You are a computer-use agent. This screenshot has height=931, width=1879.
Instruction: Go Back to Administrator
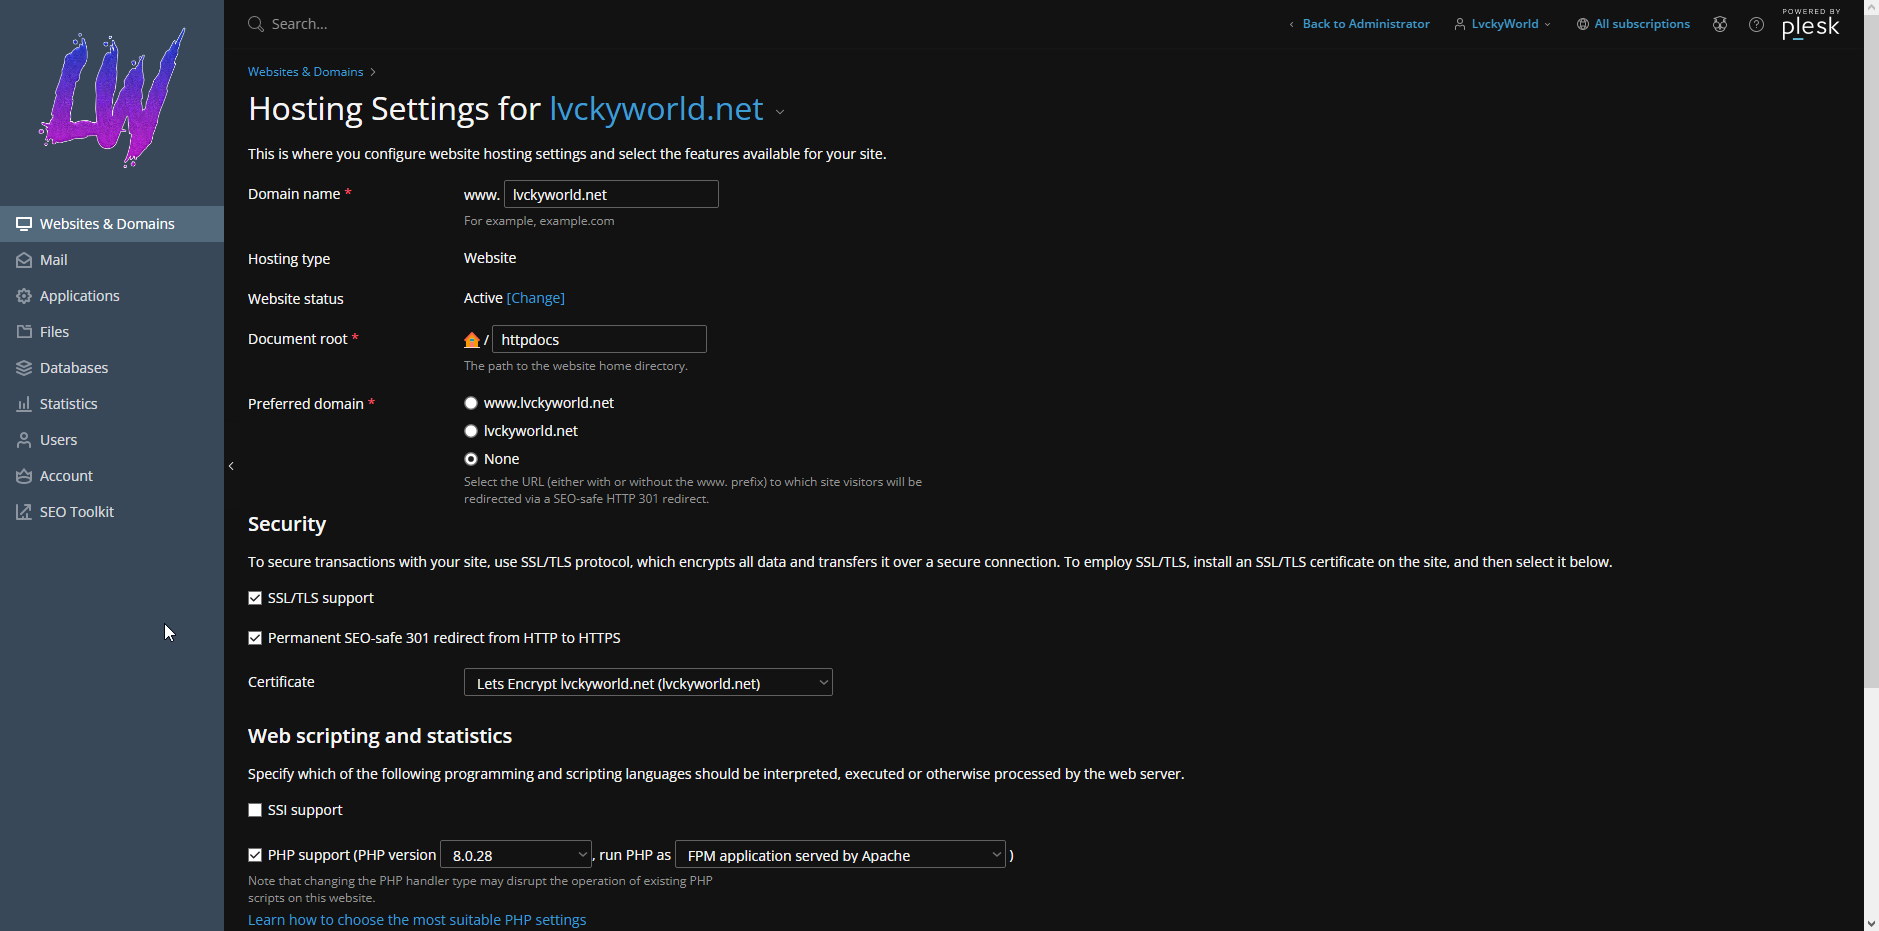[1365, 24]
